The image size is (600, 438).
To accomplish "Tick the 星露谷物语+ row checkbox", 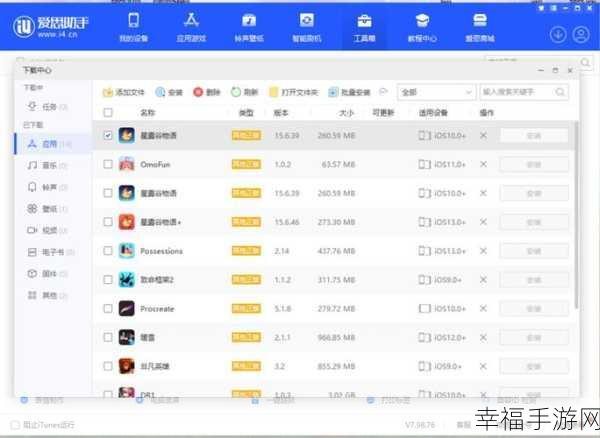I will click(x=108, y=222).
